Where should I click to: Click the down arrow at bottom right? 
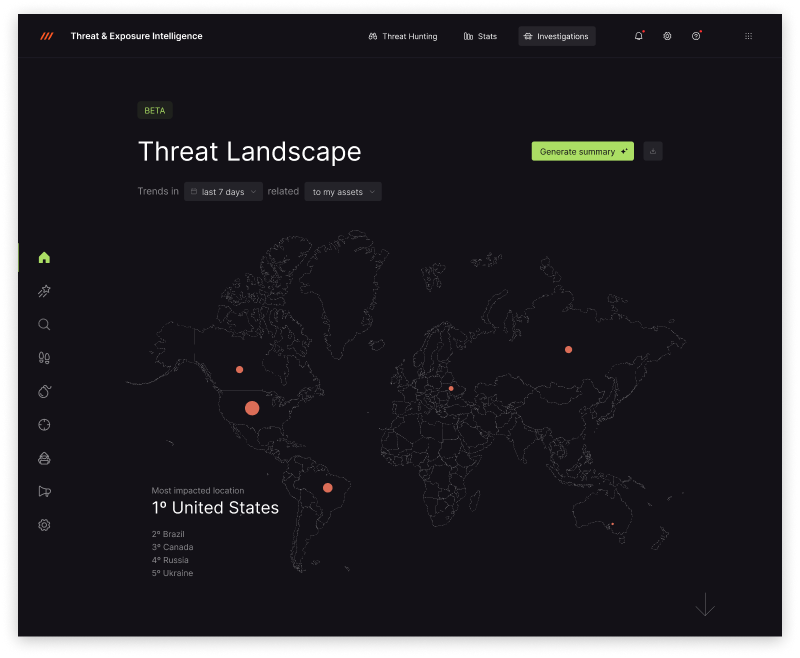[x=705, y=604]
